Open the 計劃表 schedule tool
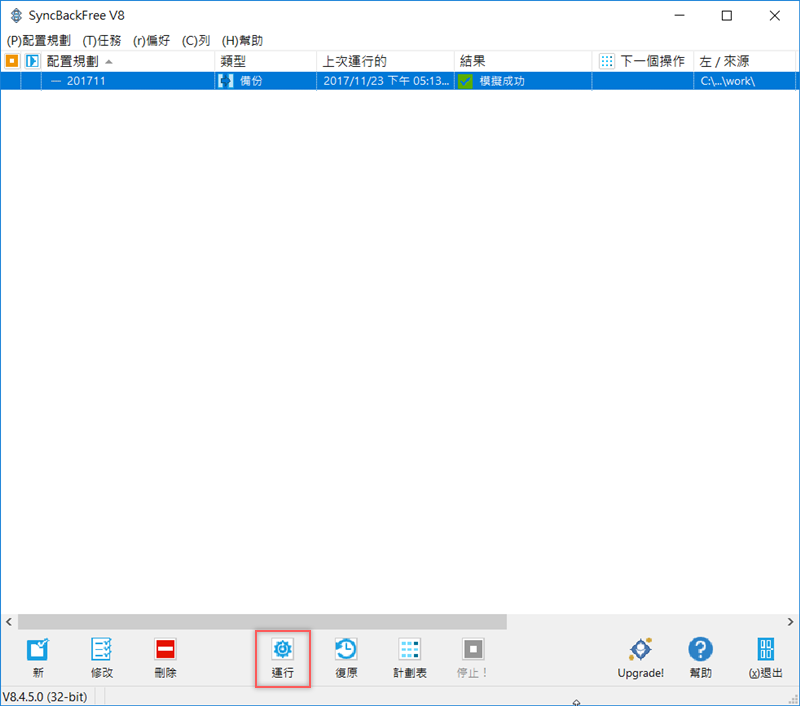This screenshot has height=706, width=800. pyautogui.click(x=410, y=658)
